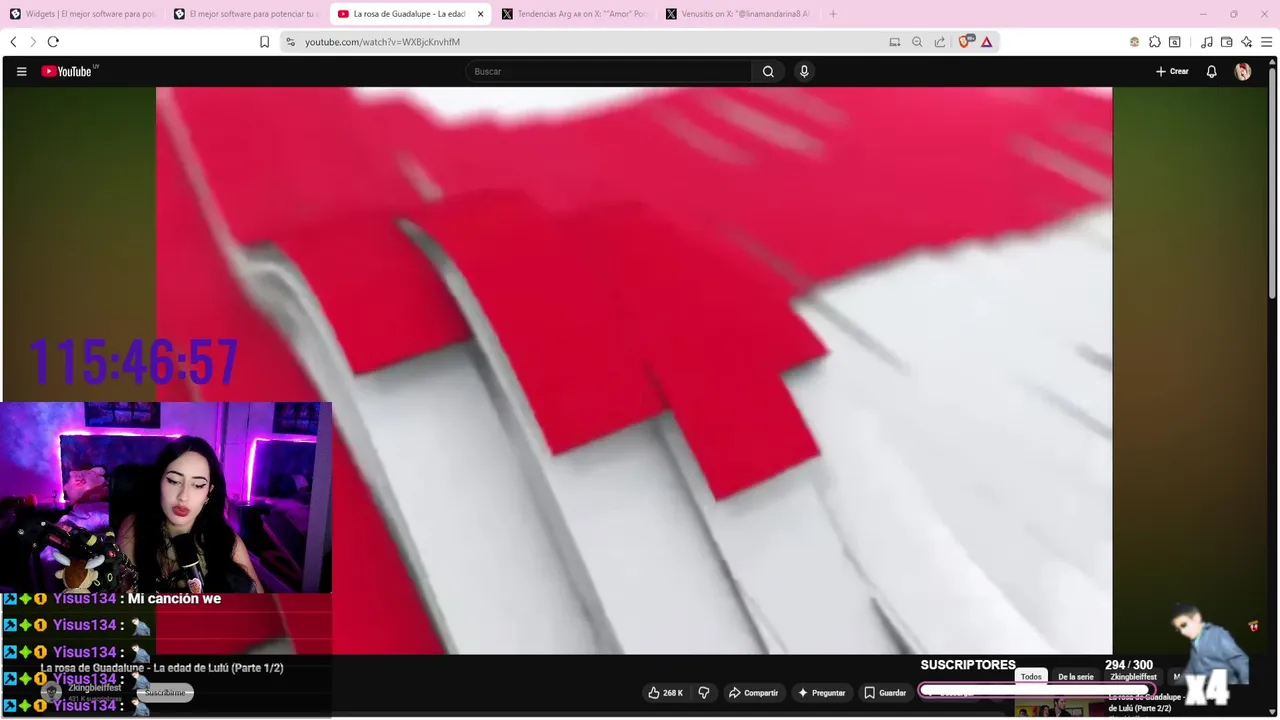Open the YouTube hamburger guide menu
1280x720 pixels.
pos(21,71)
